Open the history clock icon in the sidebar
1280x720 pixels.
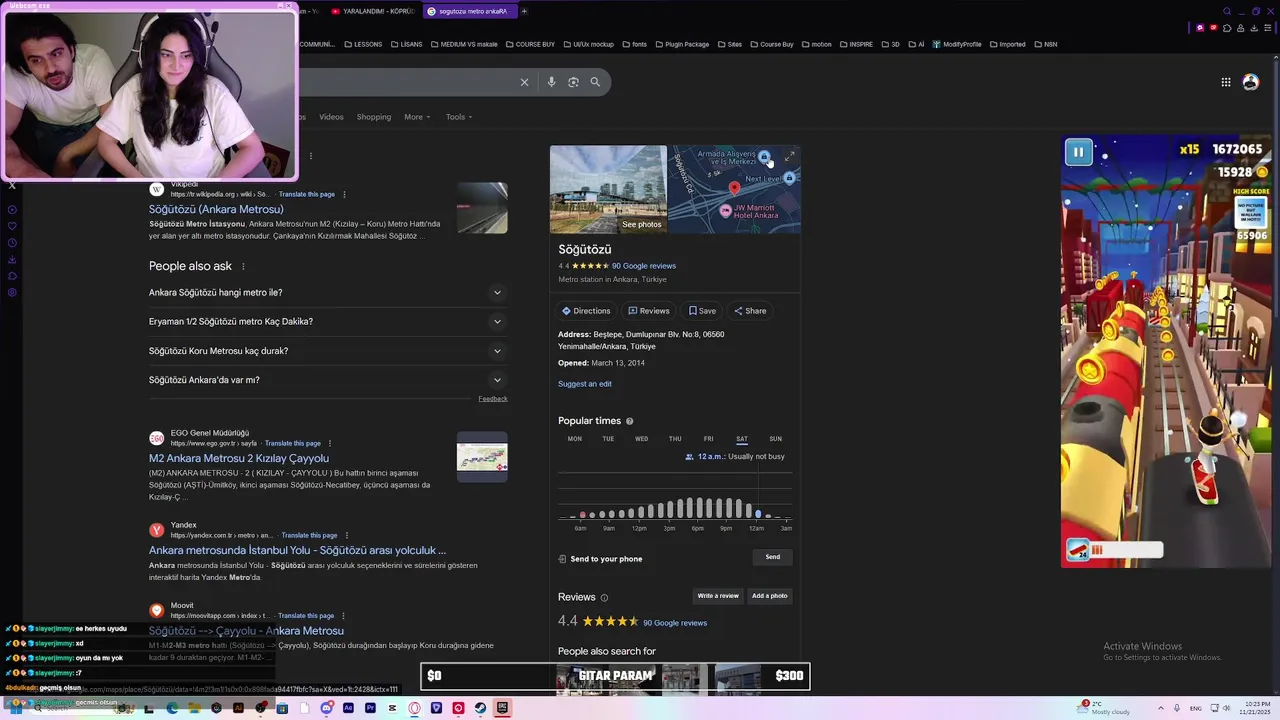pyautogui.click(x=11, y=243)
